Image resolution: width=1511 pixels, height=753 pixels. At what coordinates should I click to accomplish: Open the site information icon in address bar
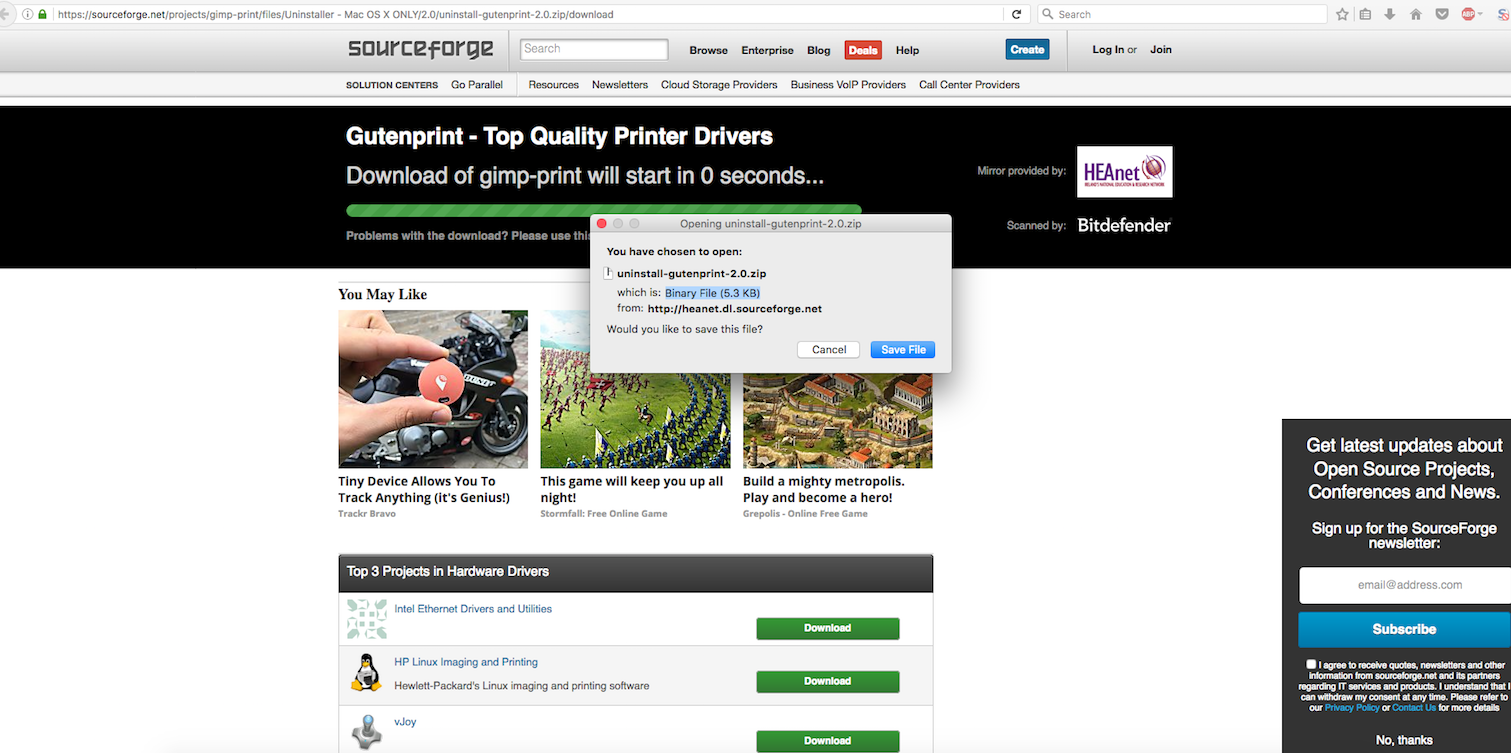[27, 14]
